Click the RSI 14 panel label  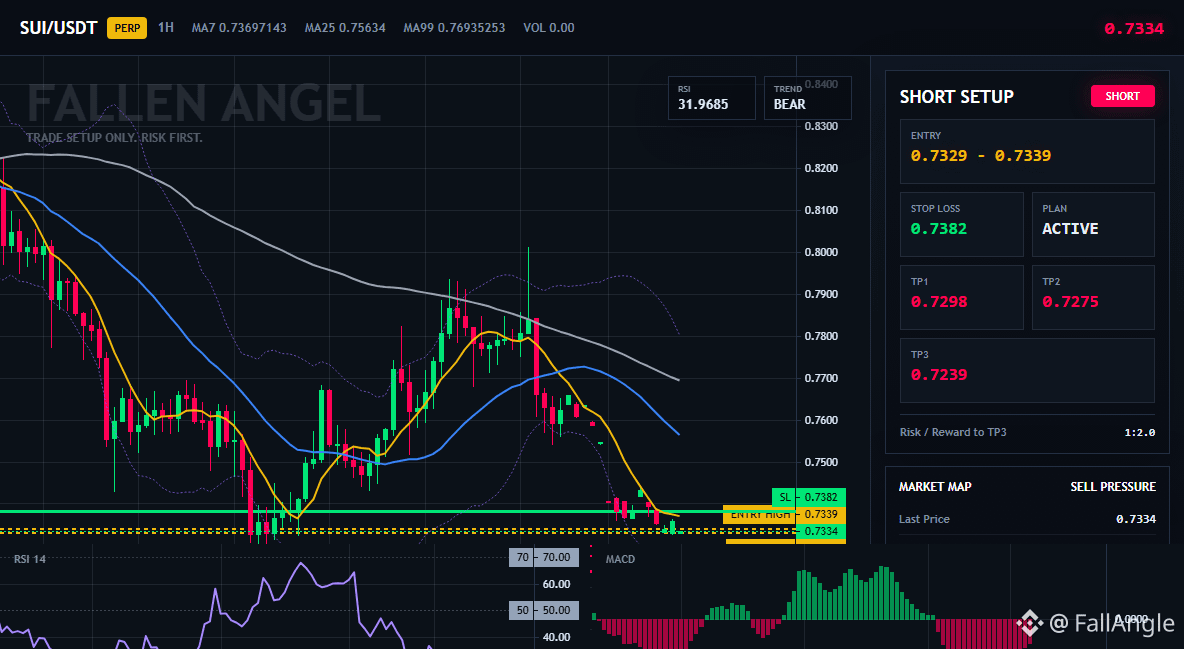tap(30, 559)
